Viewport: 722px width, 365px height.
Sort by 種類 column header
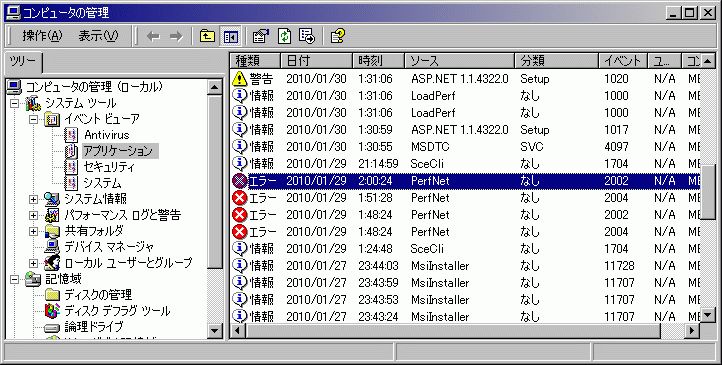[x=255, y=61]
